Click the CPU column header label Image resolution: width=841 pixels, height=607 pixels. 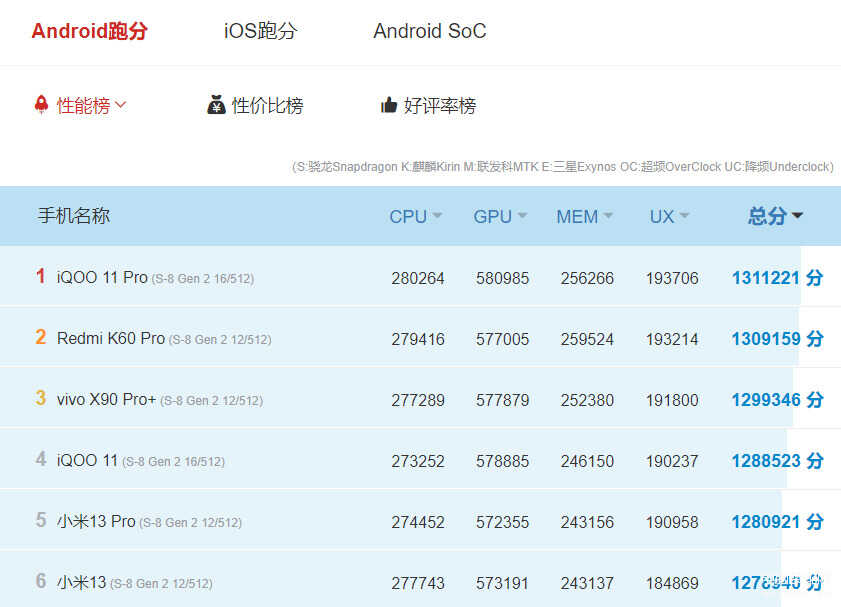click(x=408, y=216)
